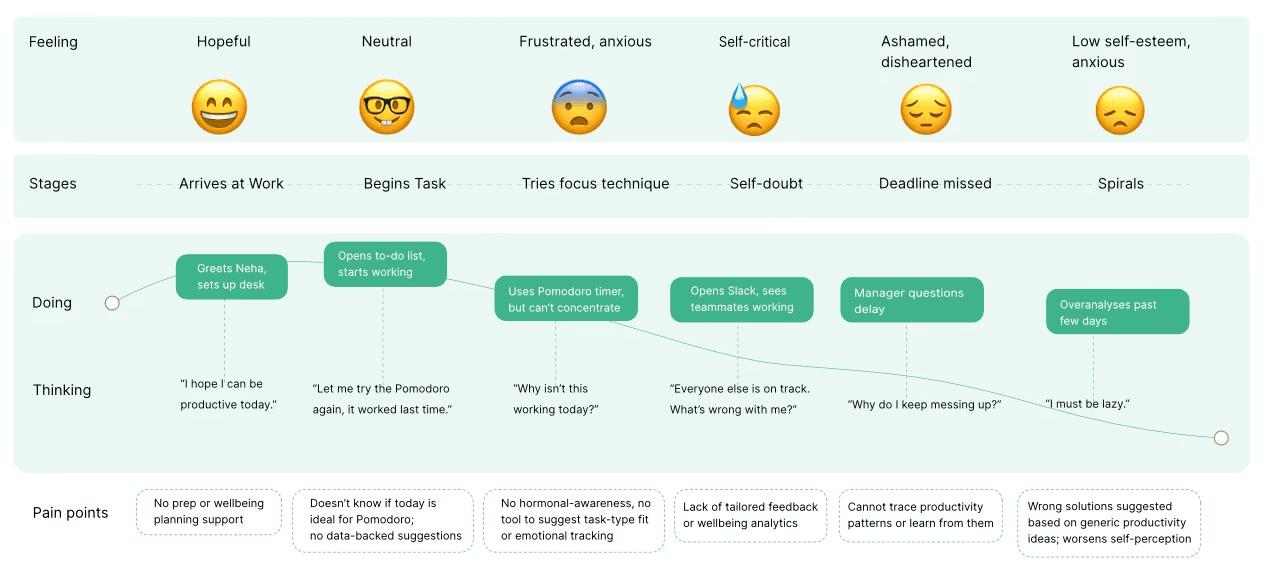1280x569 pixels.
Task: Click the 'Overanalyses past few days' card
Action: pos(1118,312)
